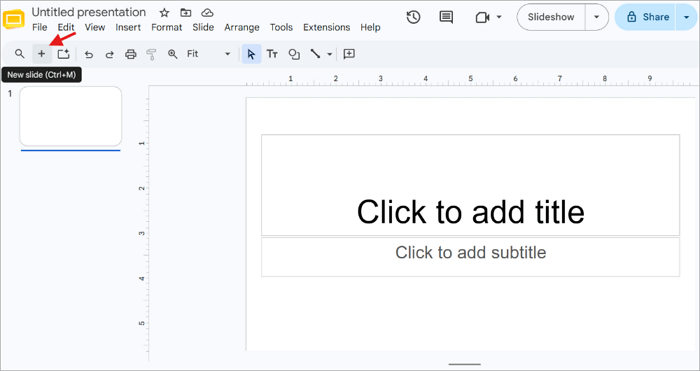The image size is (700, 371).
Task: Select slide 1 thumbnail in filmstrip
Action: [71, 116]
